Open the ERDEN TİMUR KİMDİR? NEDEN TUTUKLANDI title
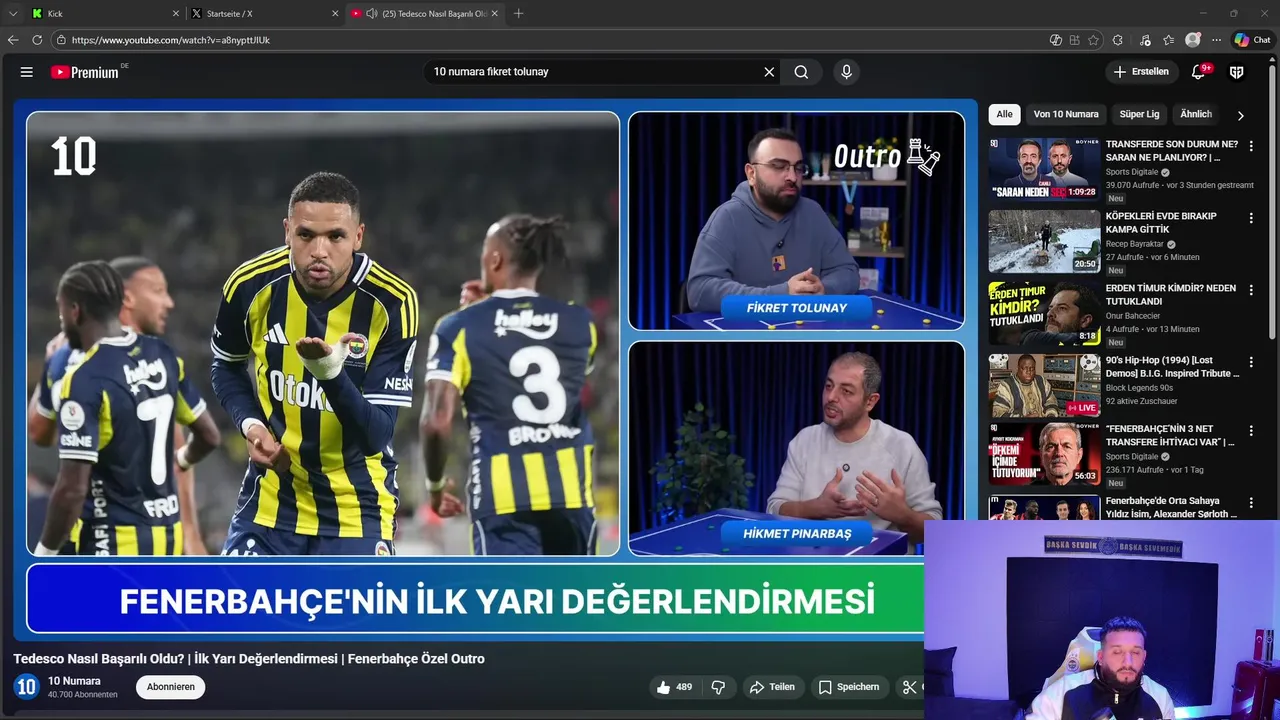This screenshot has height=720, width=1280. click(1171, 295)
